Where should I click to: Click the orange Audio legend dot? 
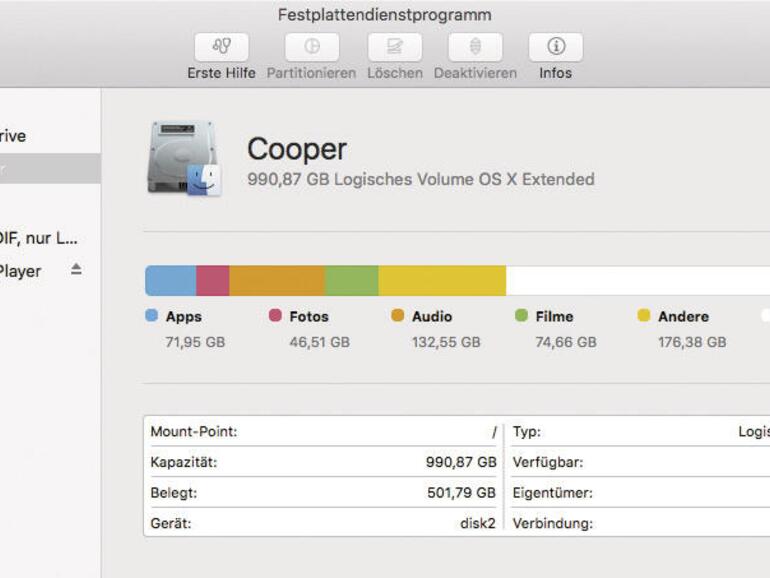point(397,316)
